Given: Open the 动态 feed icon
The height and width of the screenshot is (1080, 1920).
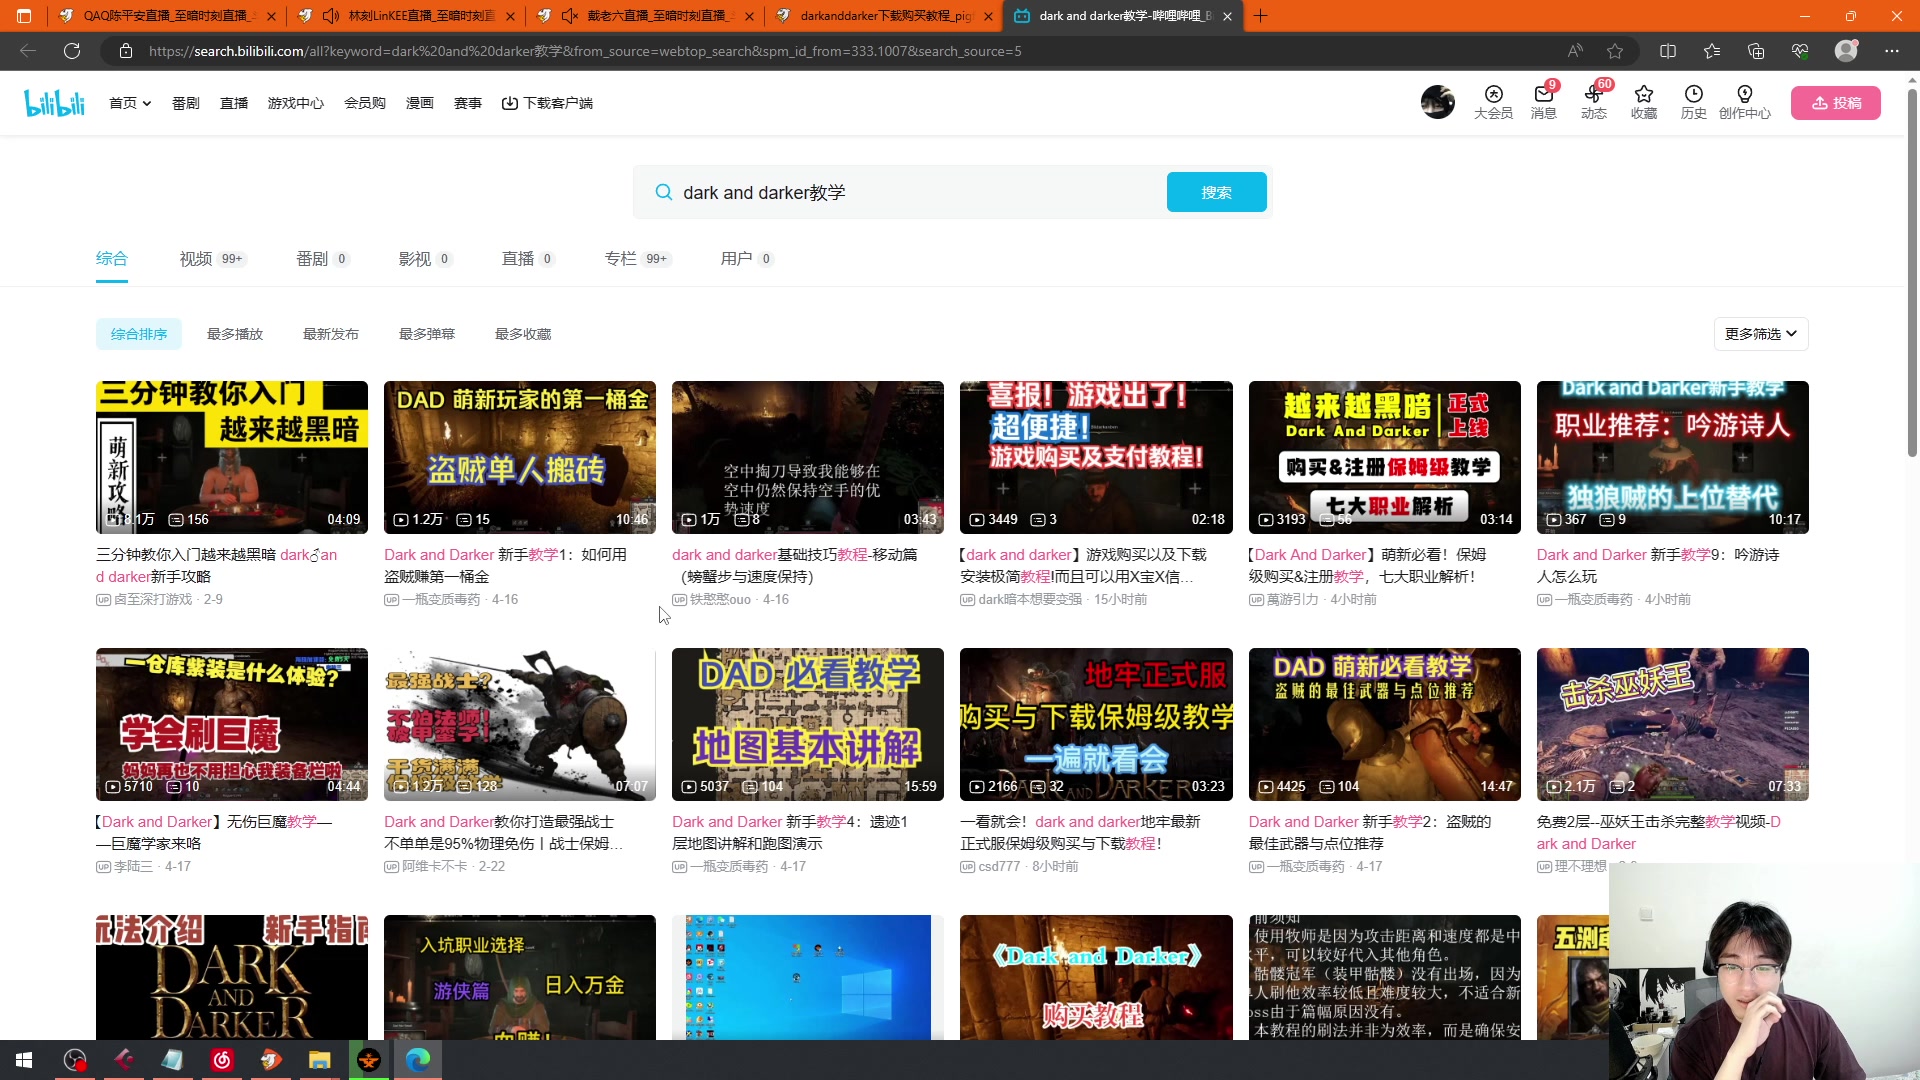Looking at the screenshot, I should (x=1593, y=102).
